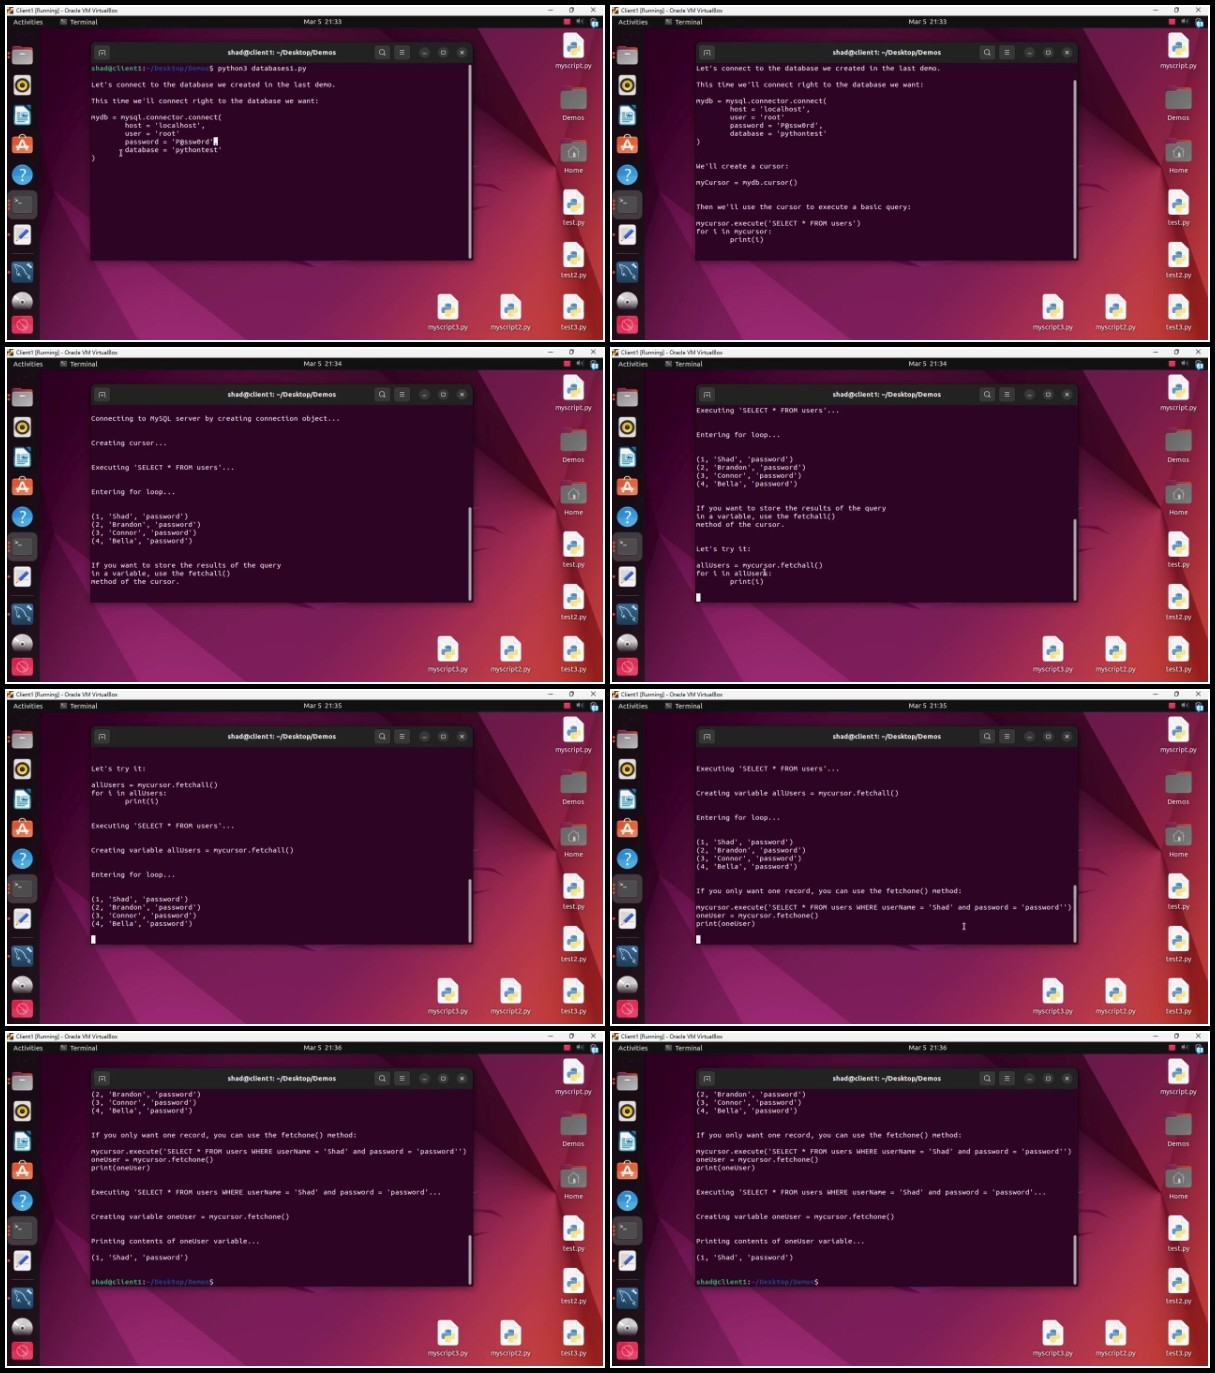Select test.py desktop file, 'create a cursor' screenshot

point(1178,208)
